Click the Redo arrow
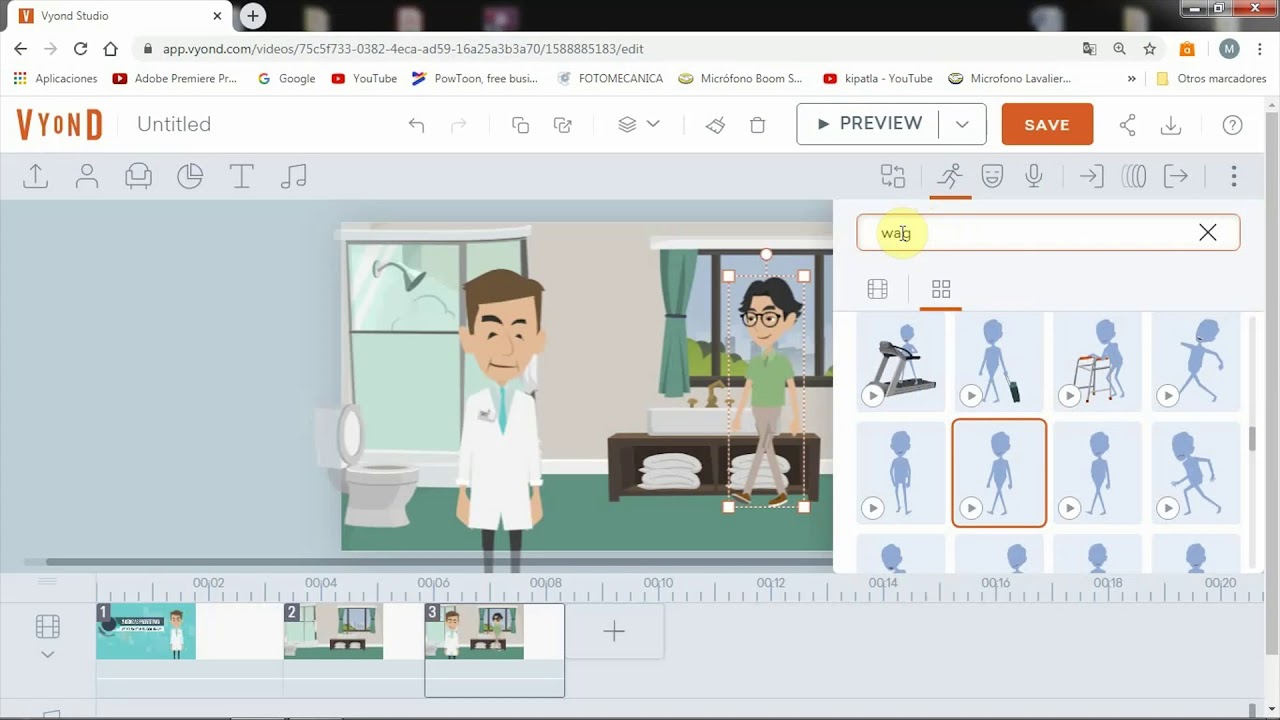The height and width of the screenshot is (720, 1280). [459, 125]
